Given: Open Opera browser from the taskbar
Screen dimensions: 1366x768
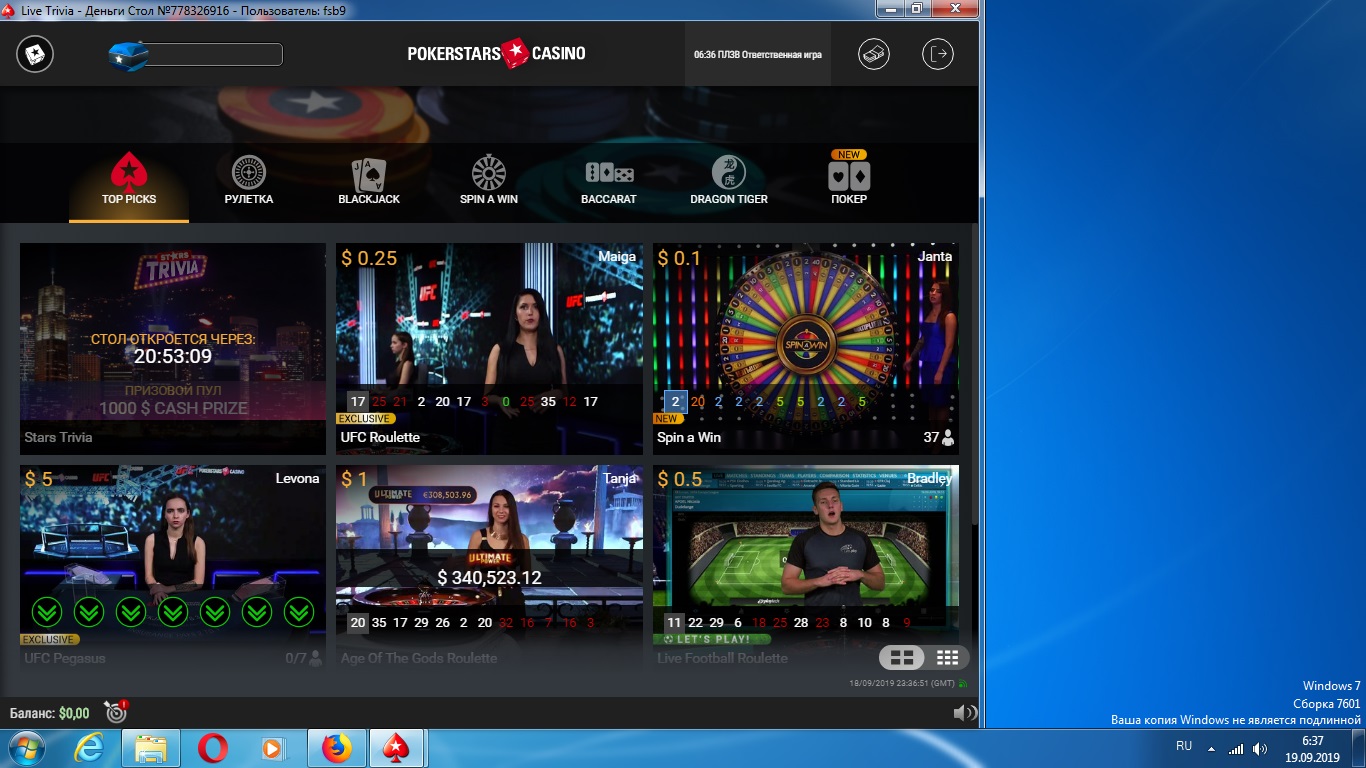Looking at the screenshot, I should [212, 748].
